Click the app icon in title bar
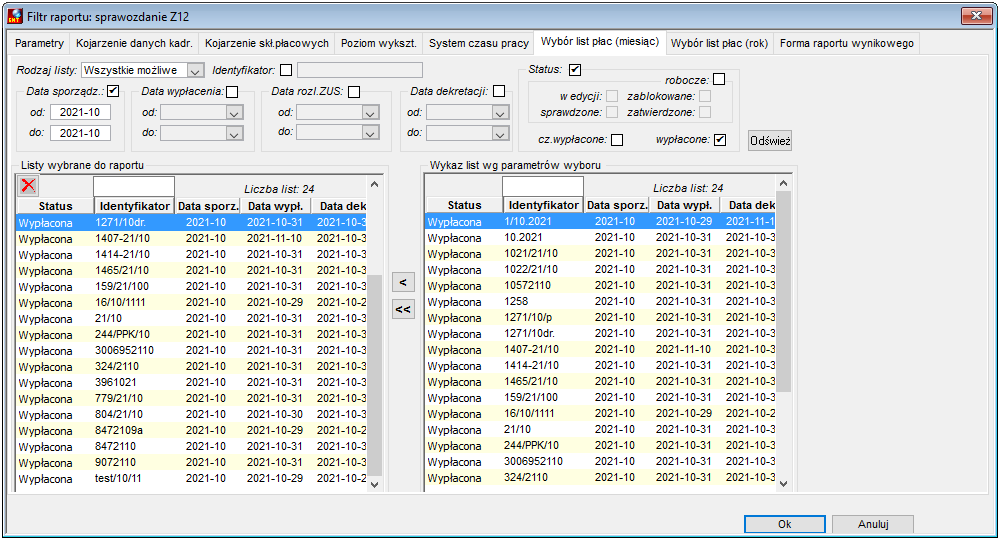 click(14, 16)
